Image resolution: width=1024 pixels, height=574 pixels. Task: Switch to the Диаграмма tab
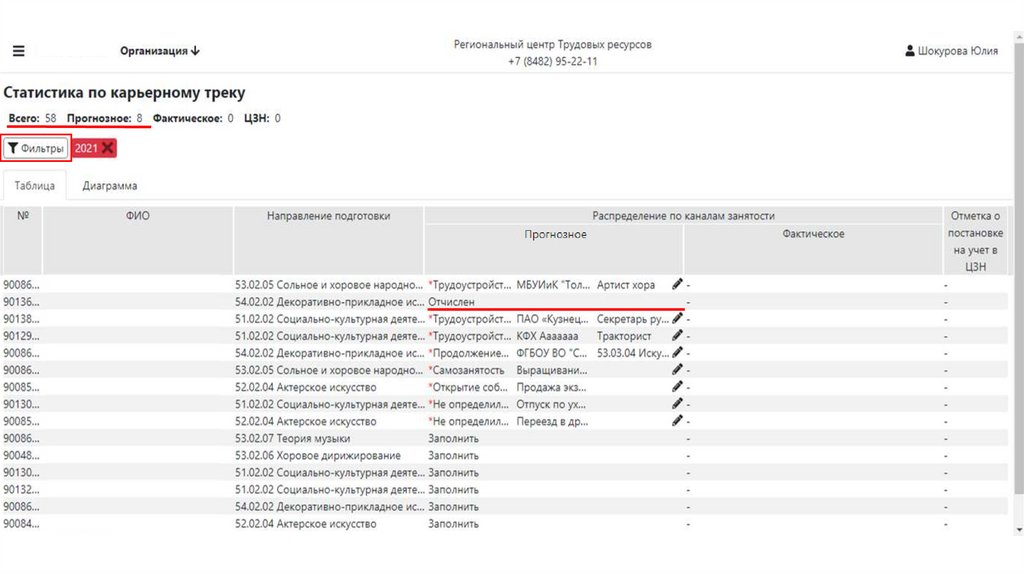(x=110, y=186)
